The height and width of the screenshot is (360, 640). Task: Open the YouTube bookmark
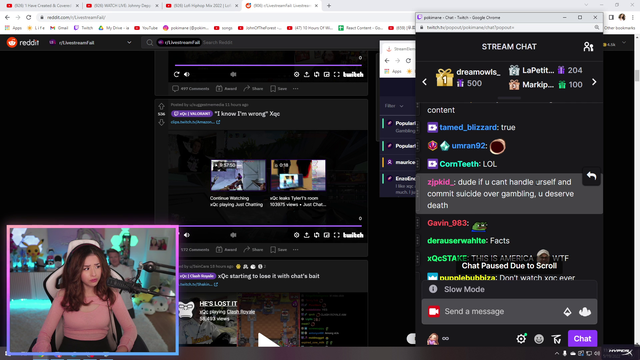pos(146,28)
